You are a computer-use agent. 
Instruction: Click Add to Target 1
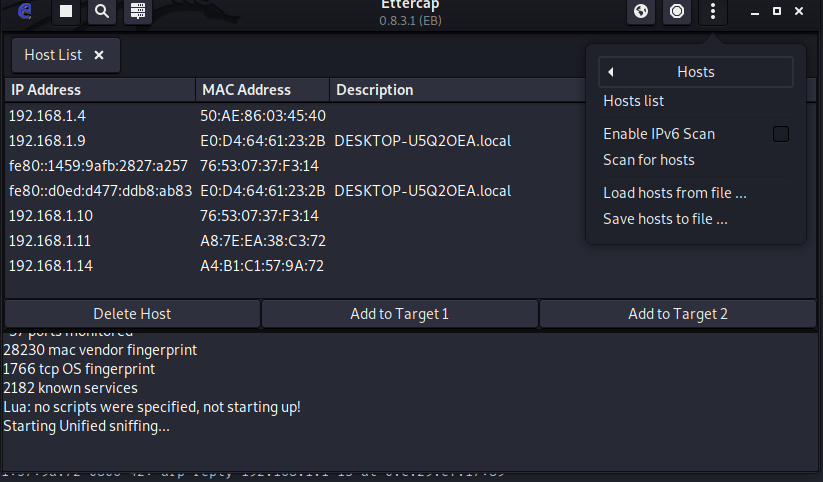click(x=399, y=314)
